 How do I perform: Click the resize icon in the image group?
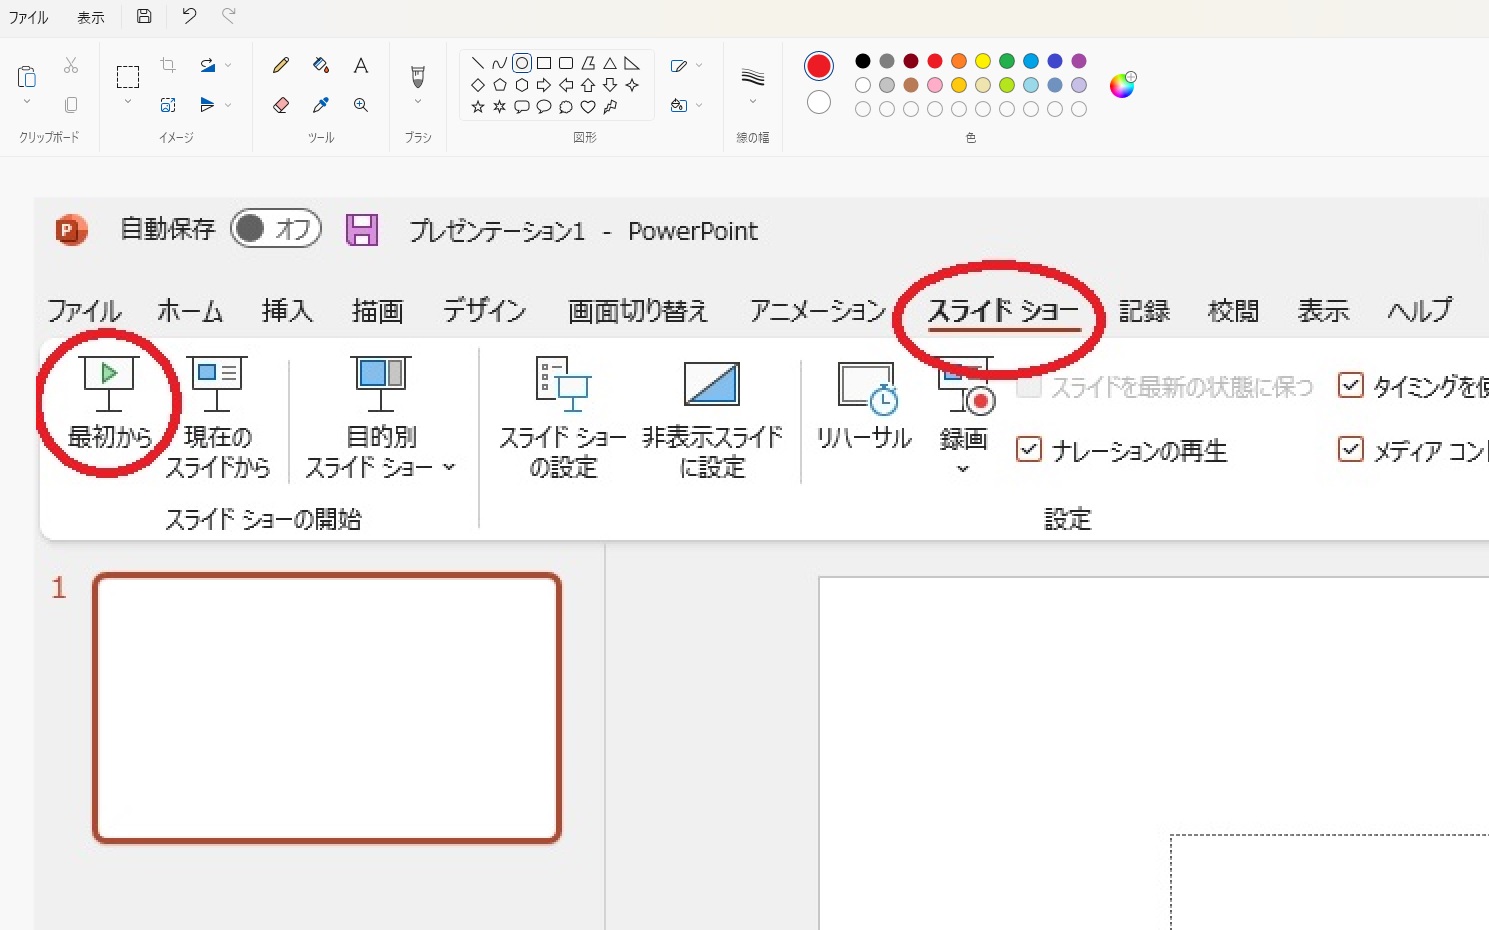[168, 105]
